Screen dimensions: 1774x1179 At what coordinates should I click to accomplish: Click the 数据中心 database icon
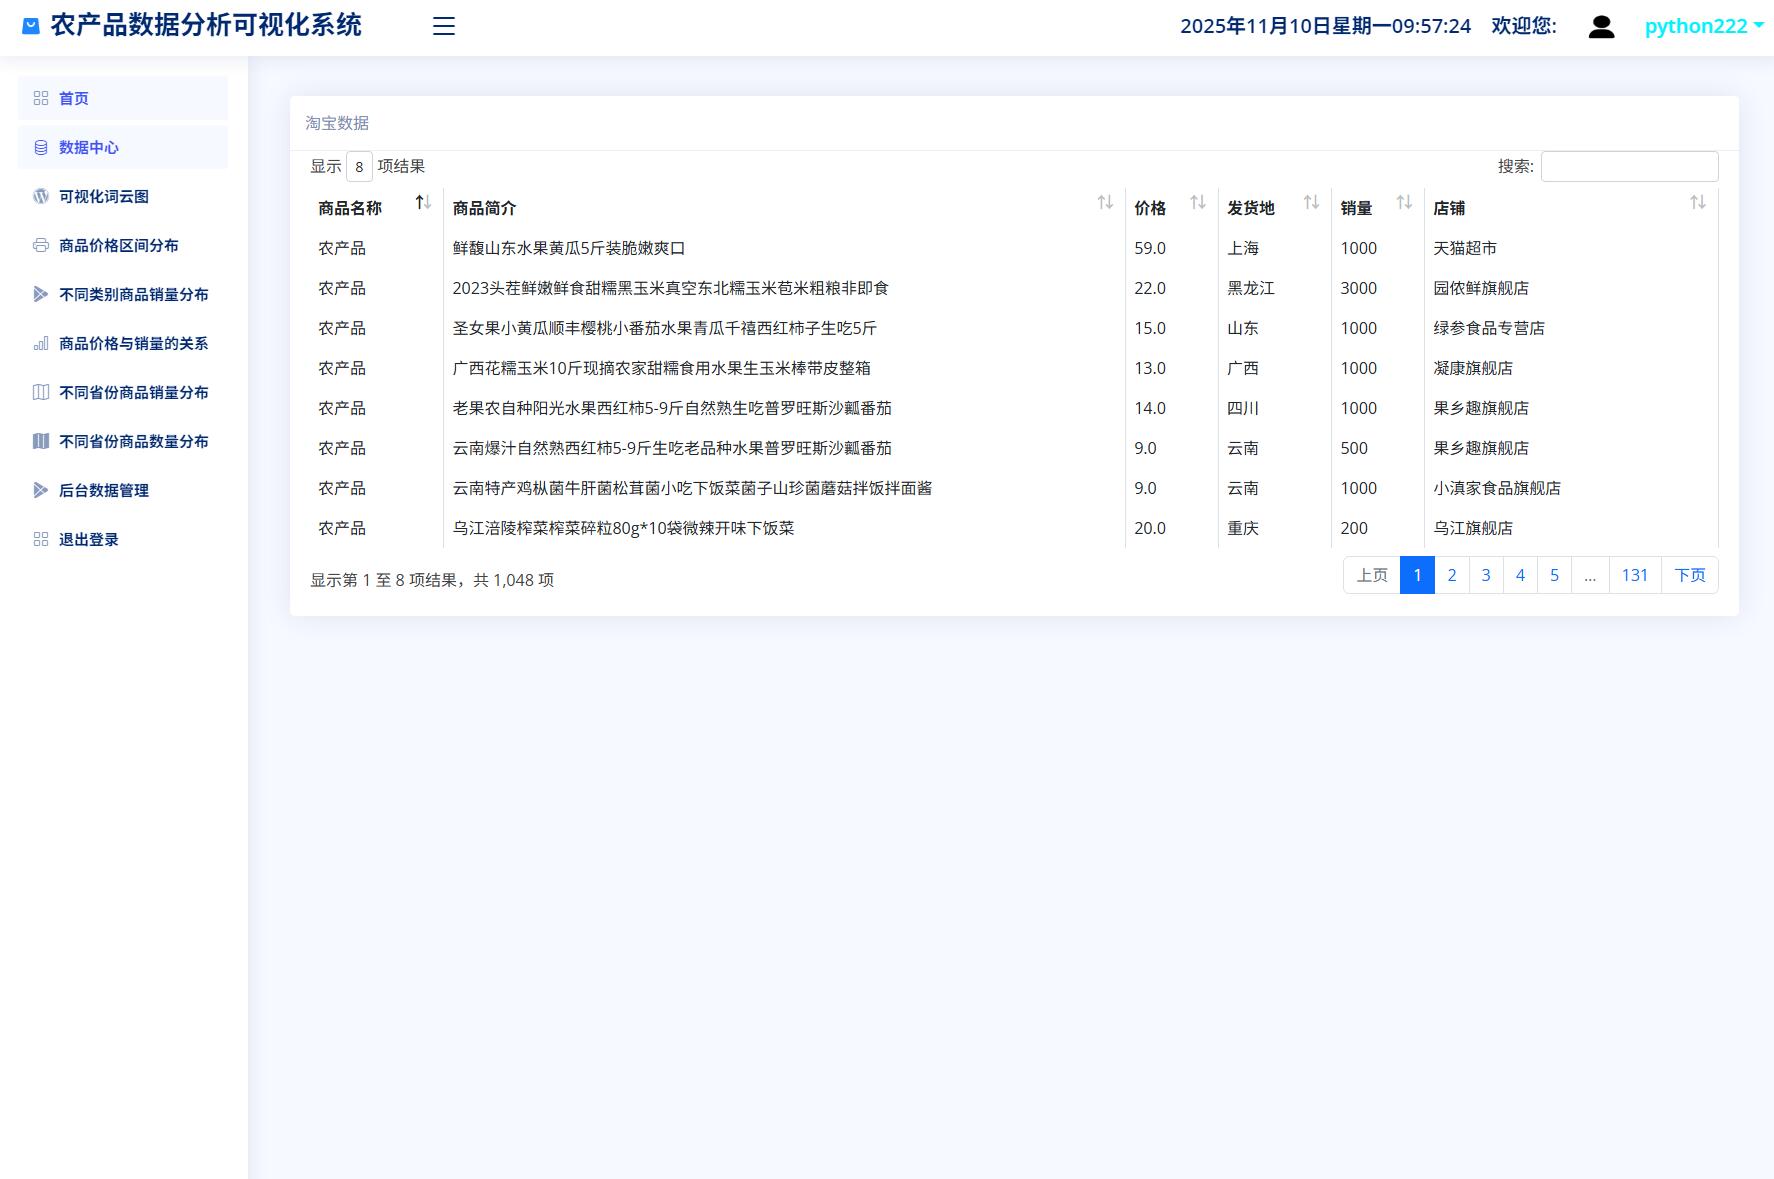tap(41, 147)
